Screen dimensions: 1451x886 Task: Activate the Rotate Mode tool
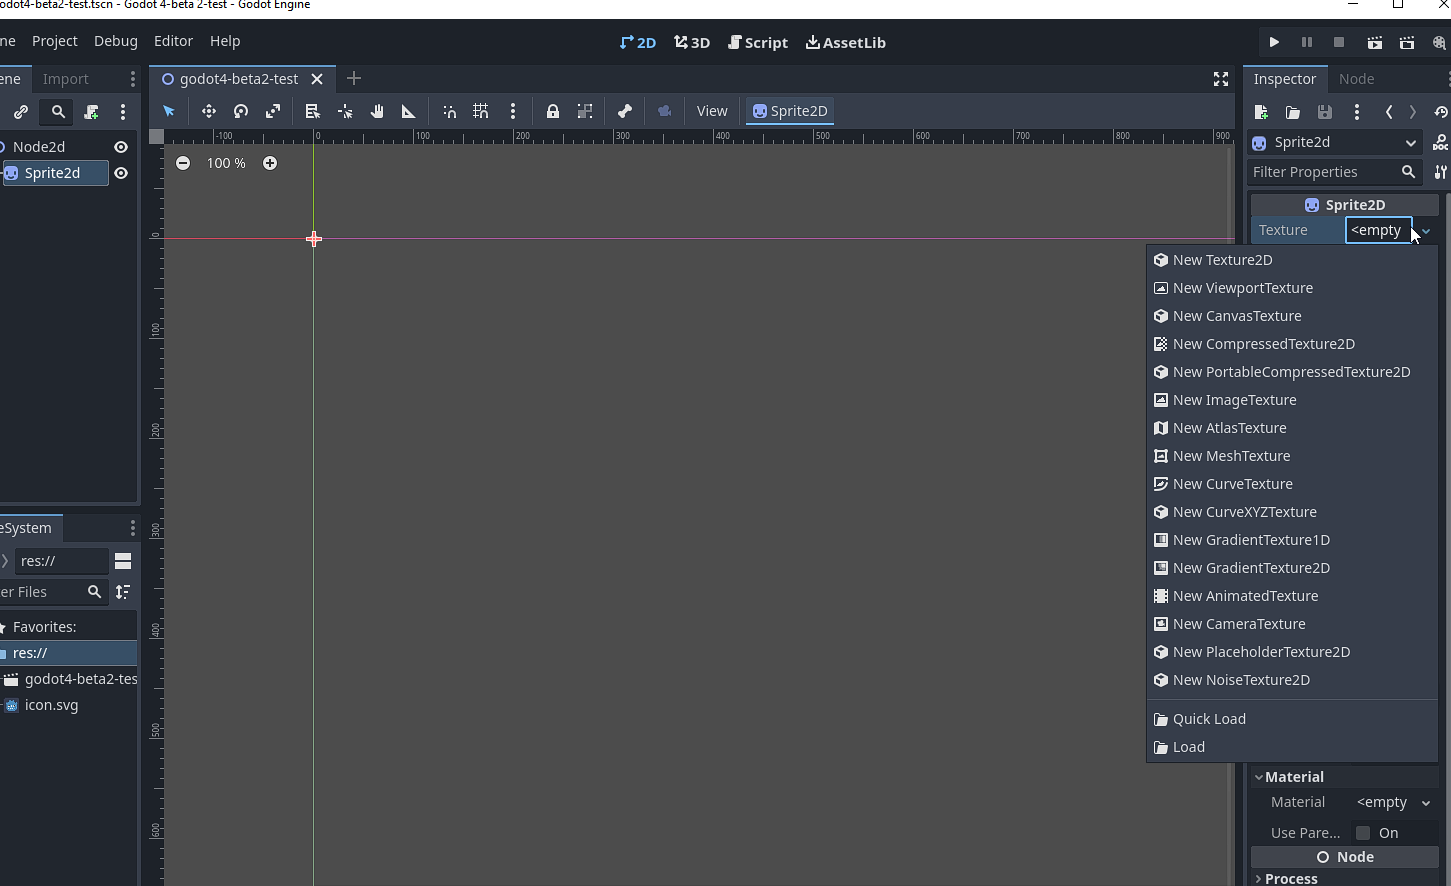tap(241, 111)
